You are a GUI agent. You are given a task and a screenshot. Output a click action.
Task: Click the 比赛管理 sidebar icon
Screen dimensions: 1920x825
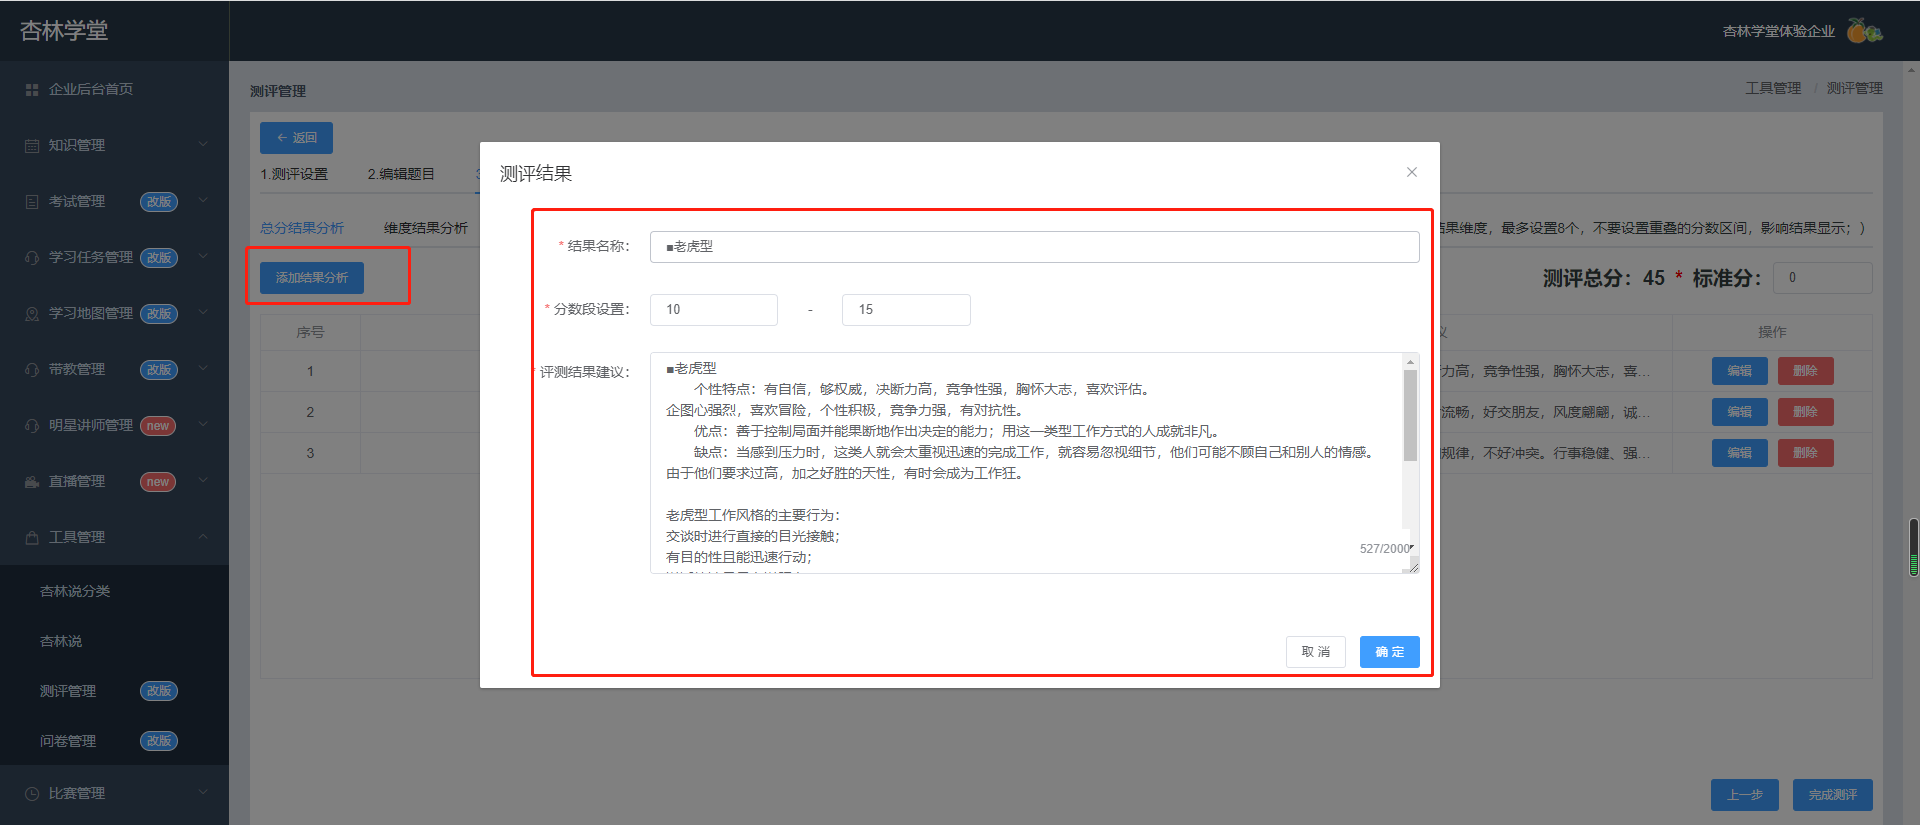(x=32, y=794)
